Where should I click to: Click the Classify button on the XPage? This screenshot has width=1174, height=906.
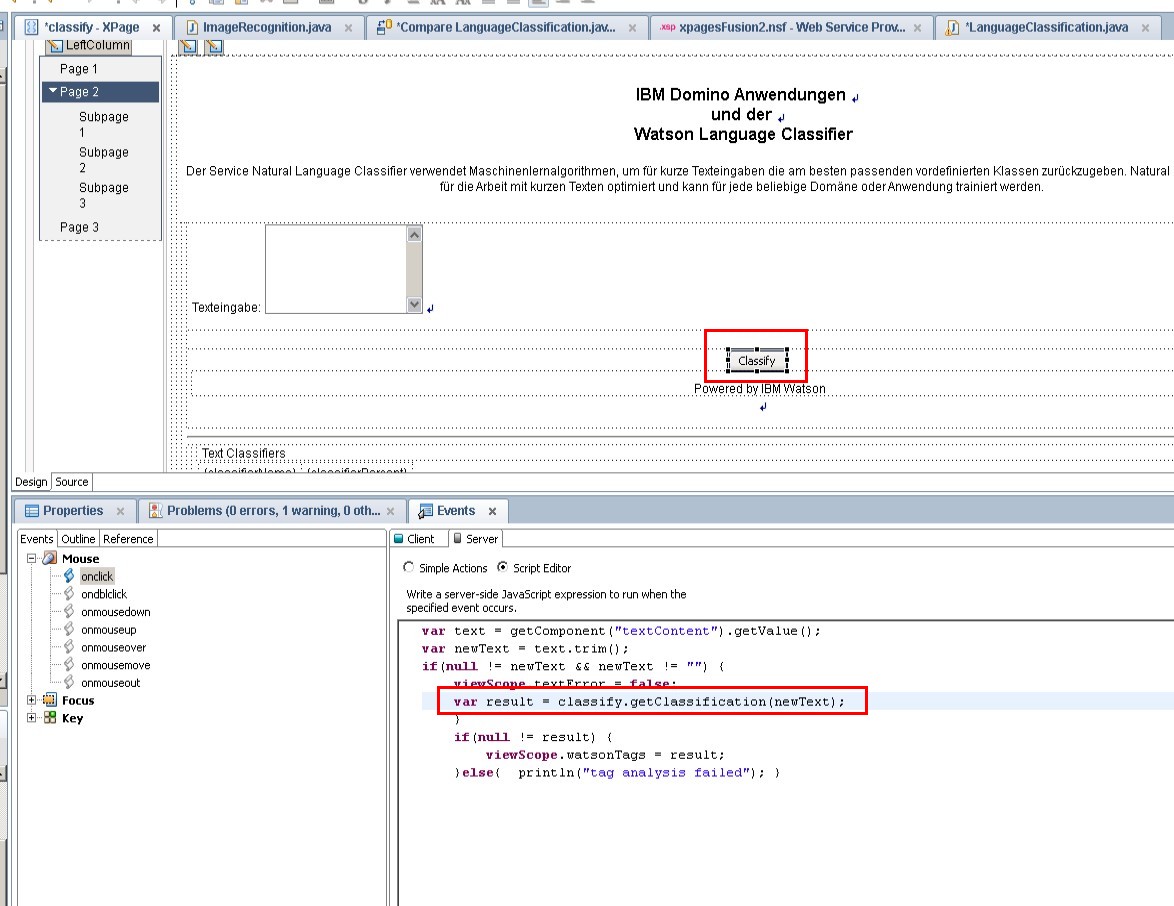[756, 361]
